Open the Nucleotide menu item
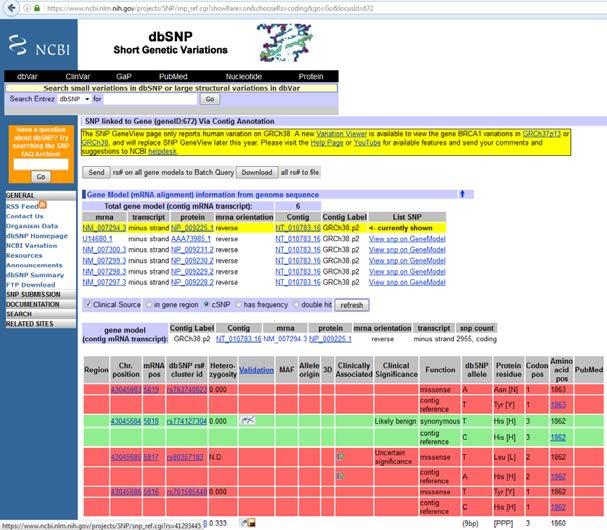 (244, 76)
